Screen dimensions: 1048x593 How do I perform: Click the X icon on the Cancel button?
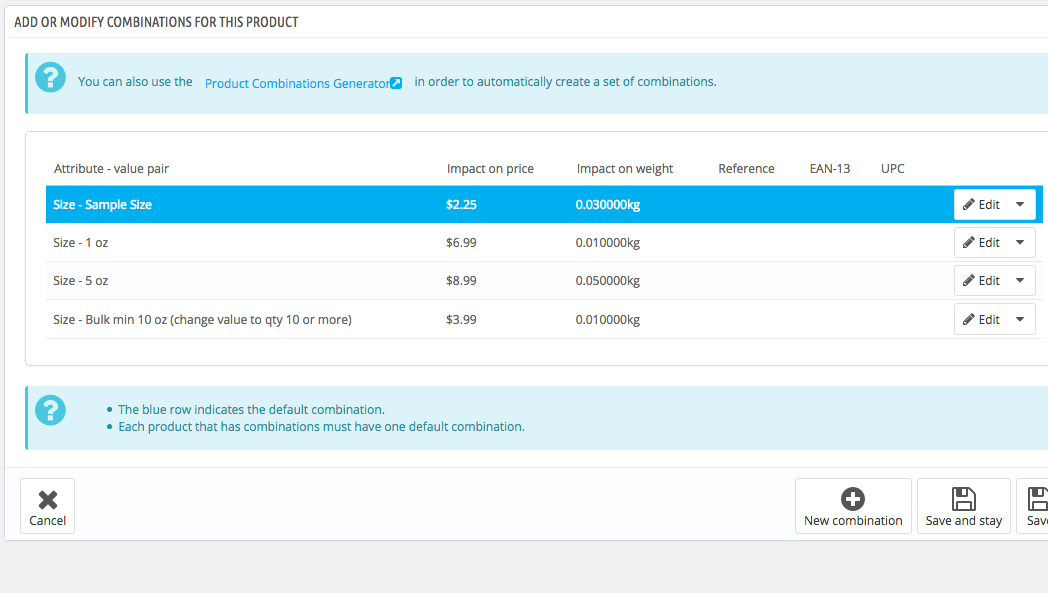[x=47, y=499]
